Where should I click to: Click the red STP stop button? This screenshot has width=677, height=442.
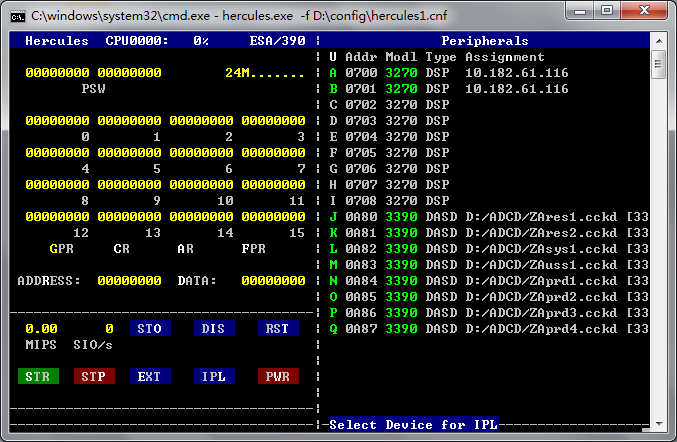(94, 376)
